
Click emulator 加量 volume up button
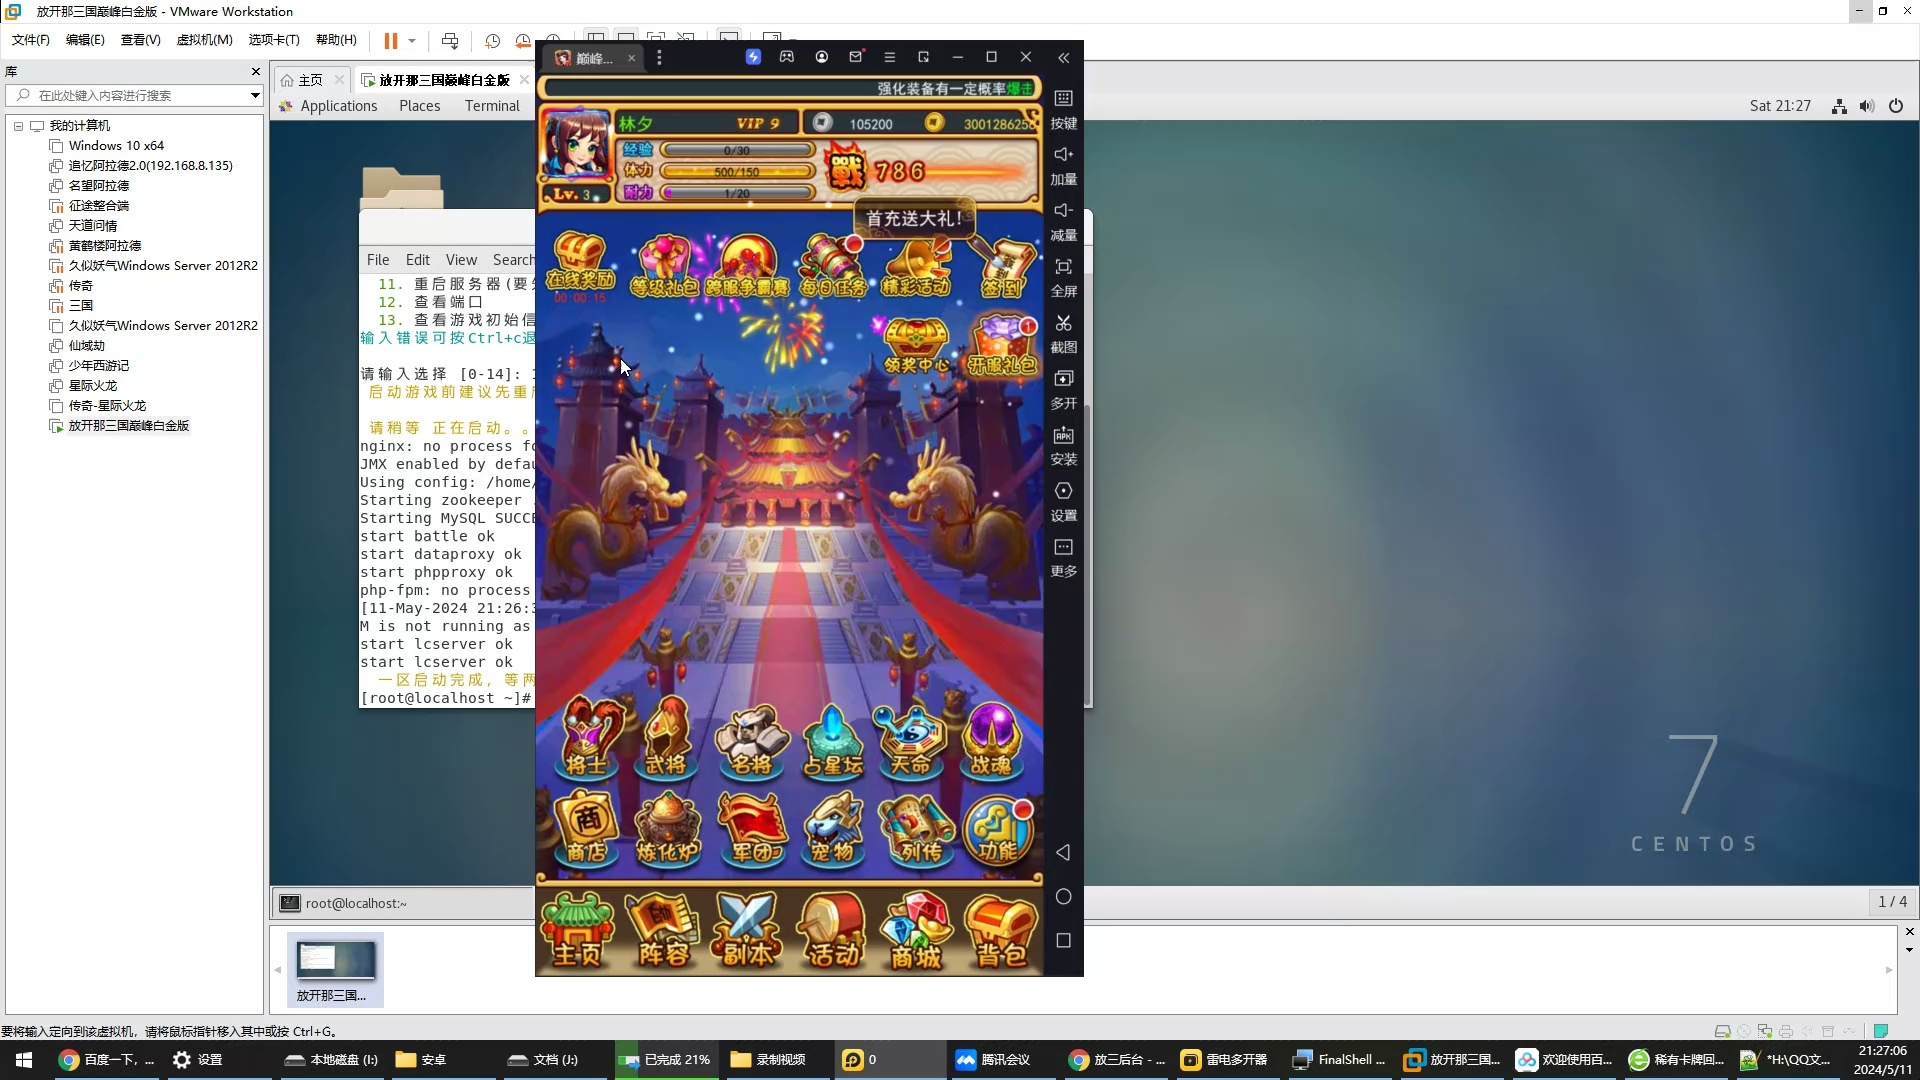[x=1063, y=165]
